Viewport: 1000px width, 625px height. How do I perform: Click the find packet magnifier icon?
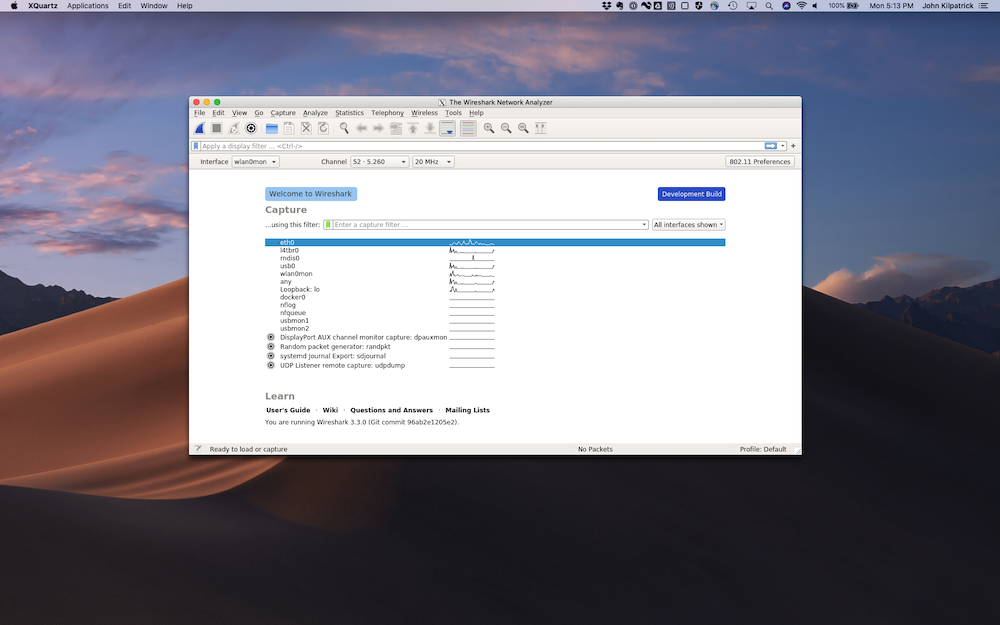[x=344, y=128]
